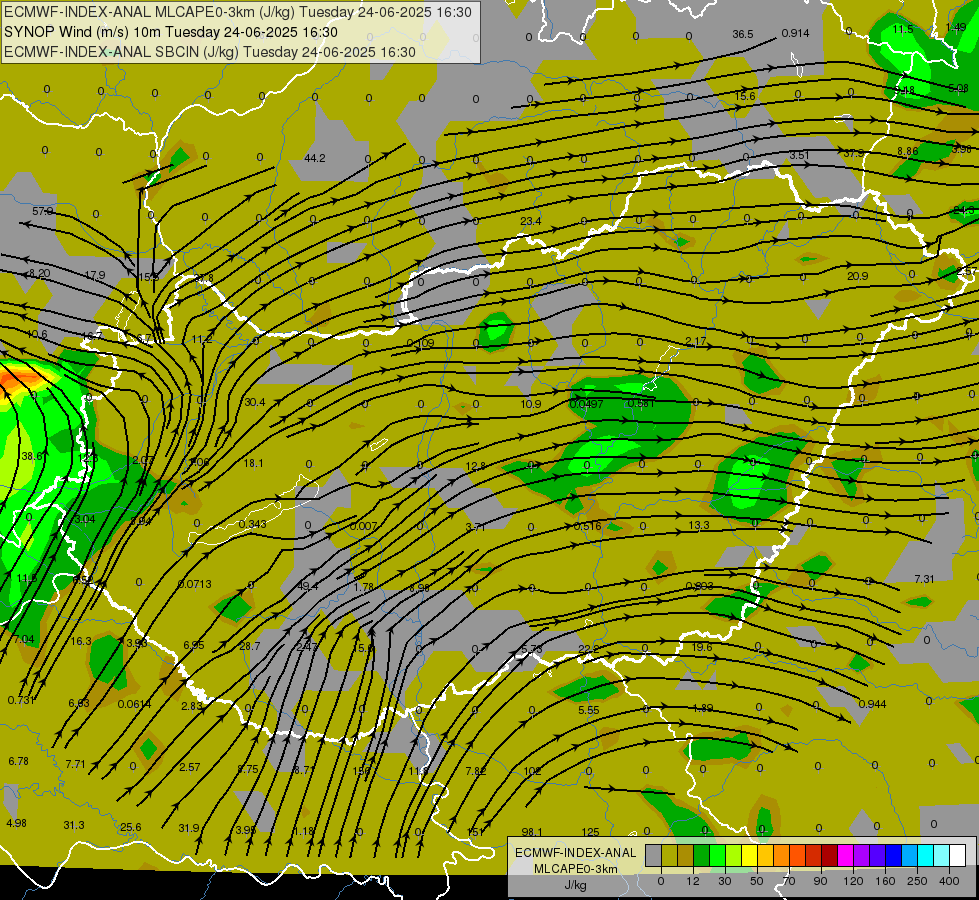Click the '10.9' value on the map
The image size is (979, 900).
tap(531, 404)
